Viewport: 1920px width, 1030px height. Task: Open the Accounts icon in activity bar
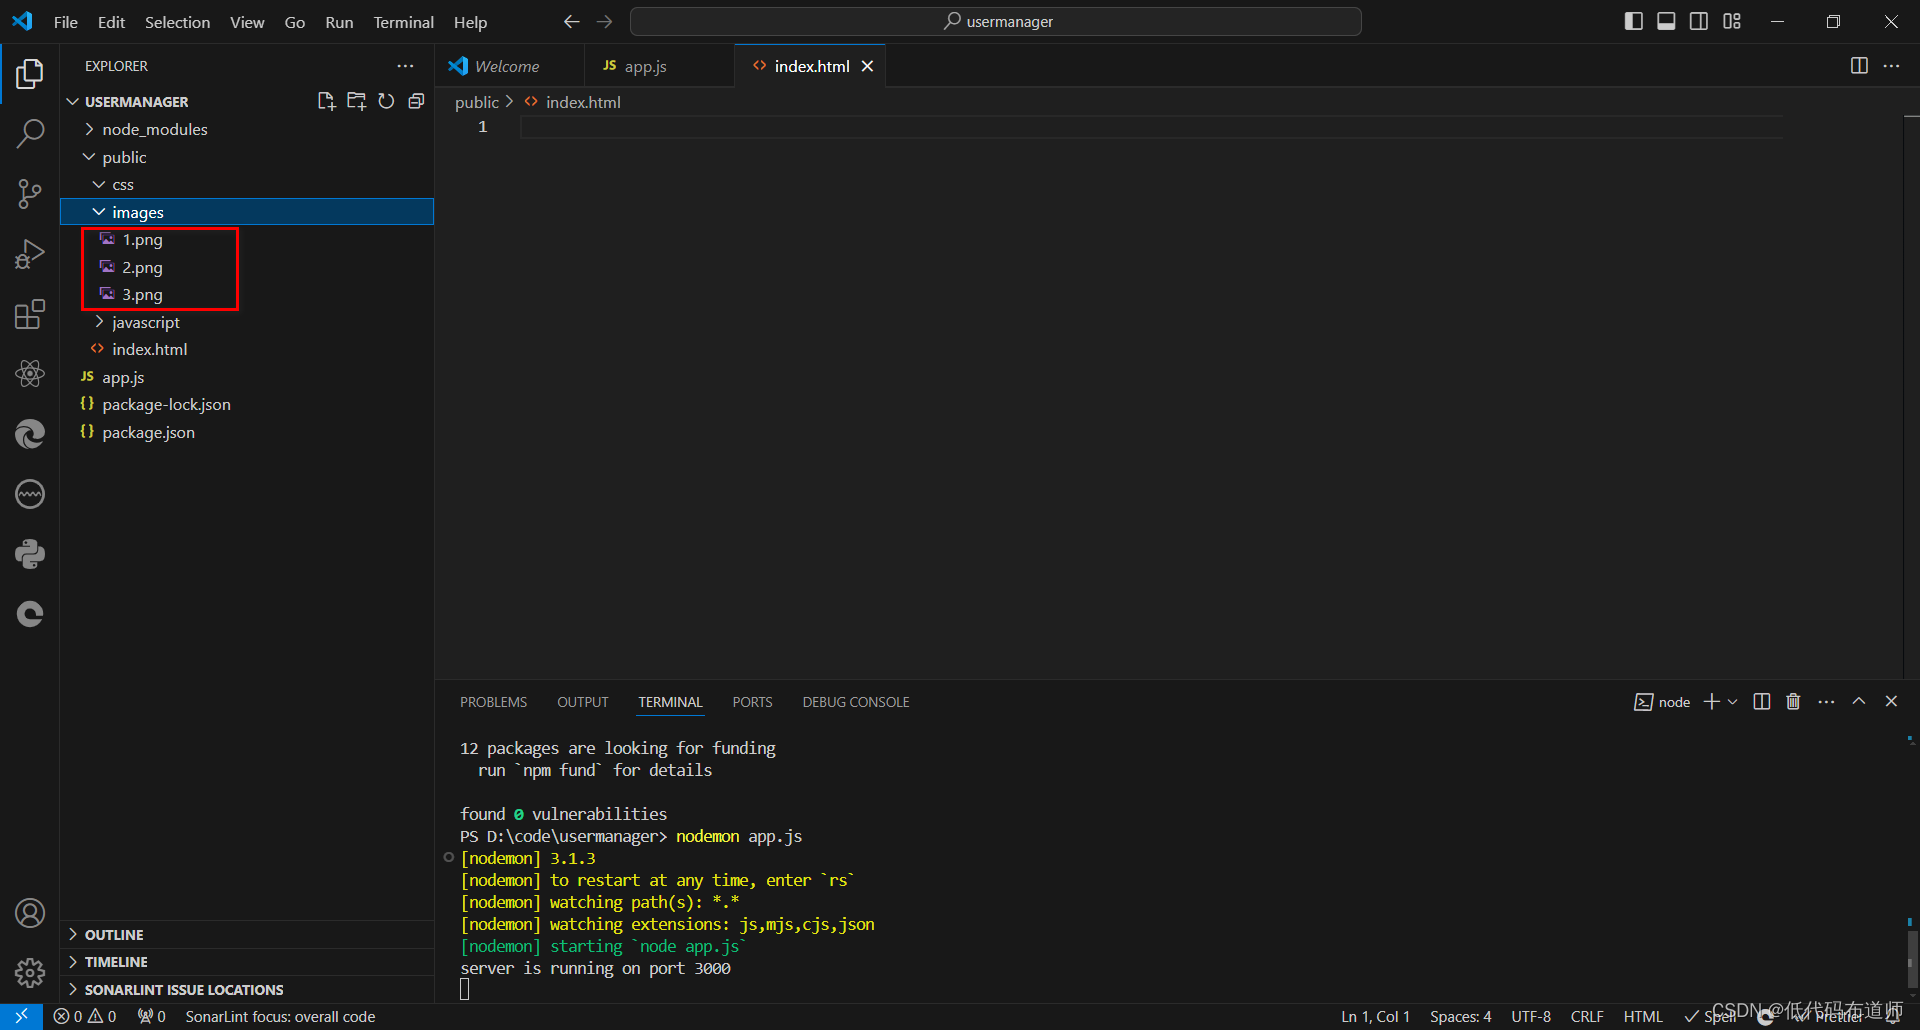click(30, 913)
